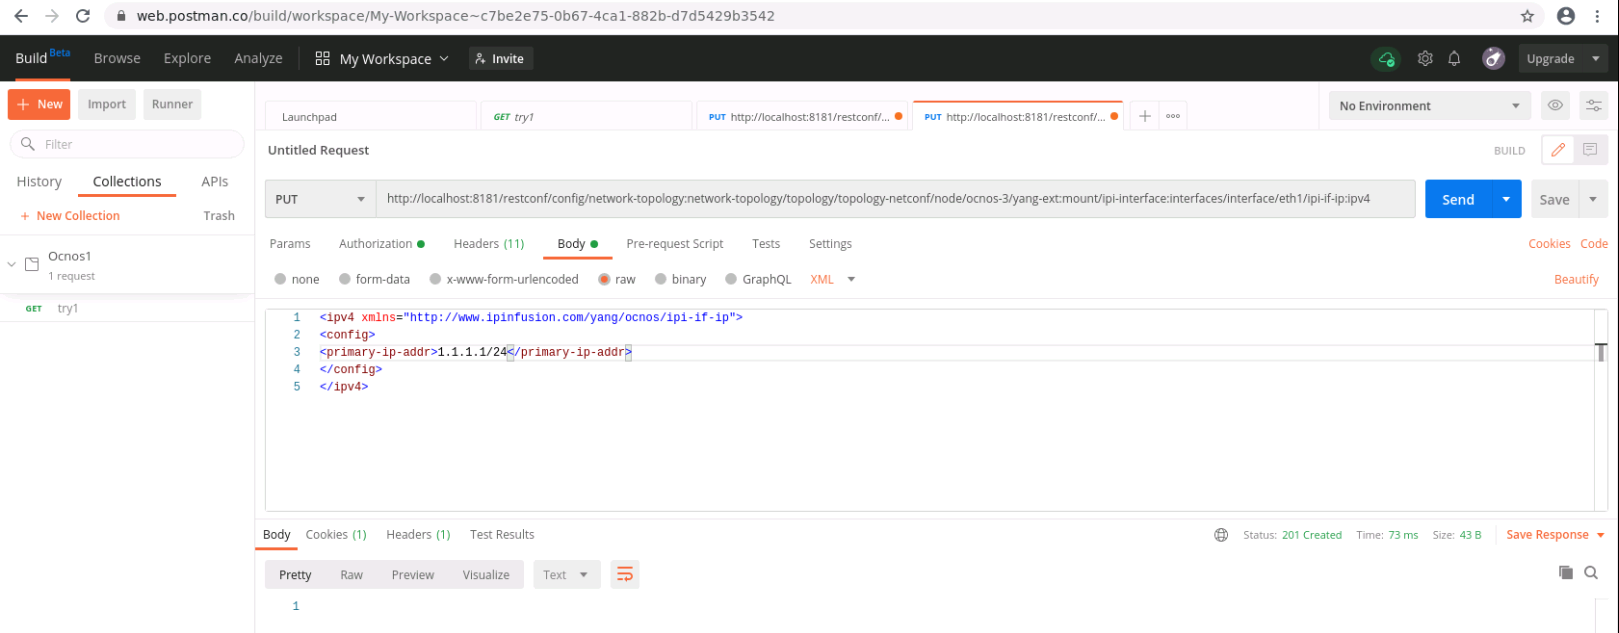Click the search response magnifier icon
Viewport: 1619px width, 633px height.
(1591, 573)
